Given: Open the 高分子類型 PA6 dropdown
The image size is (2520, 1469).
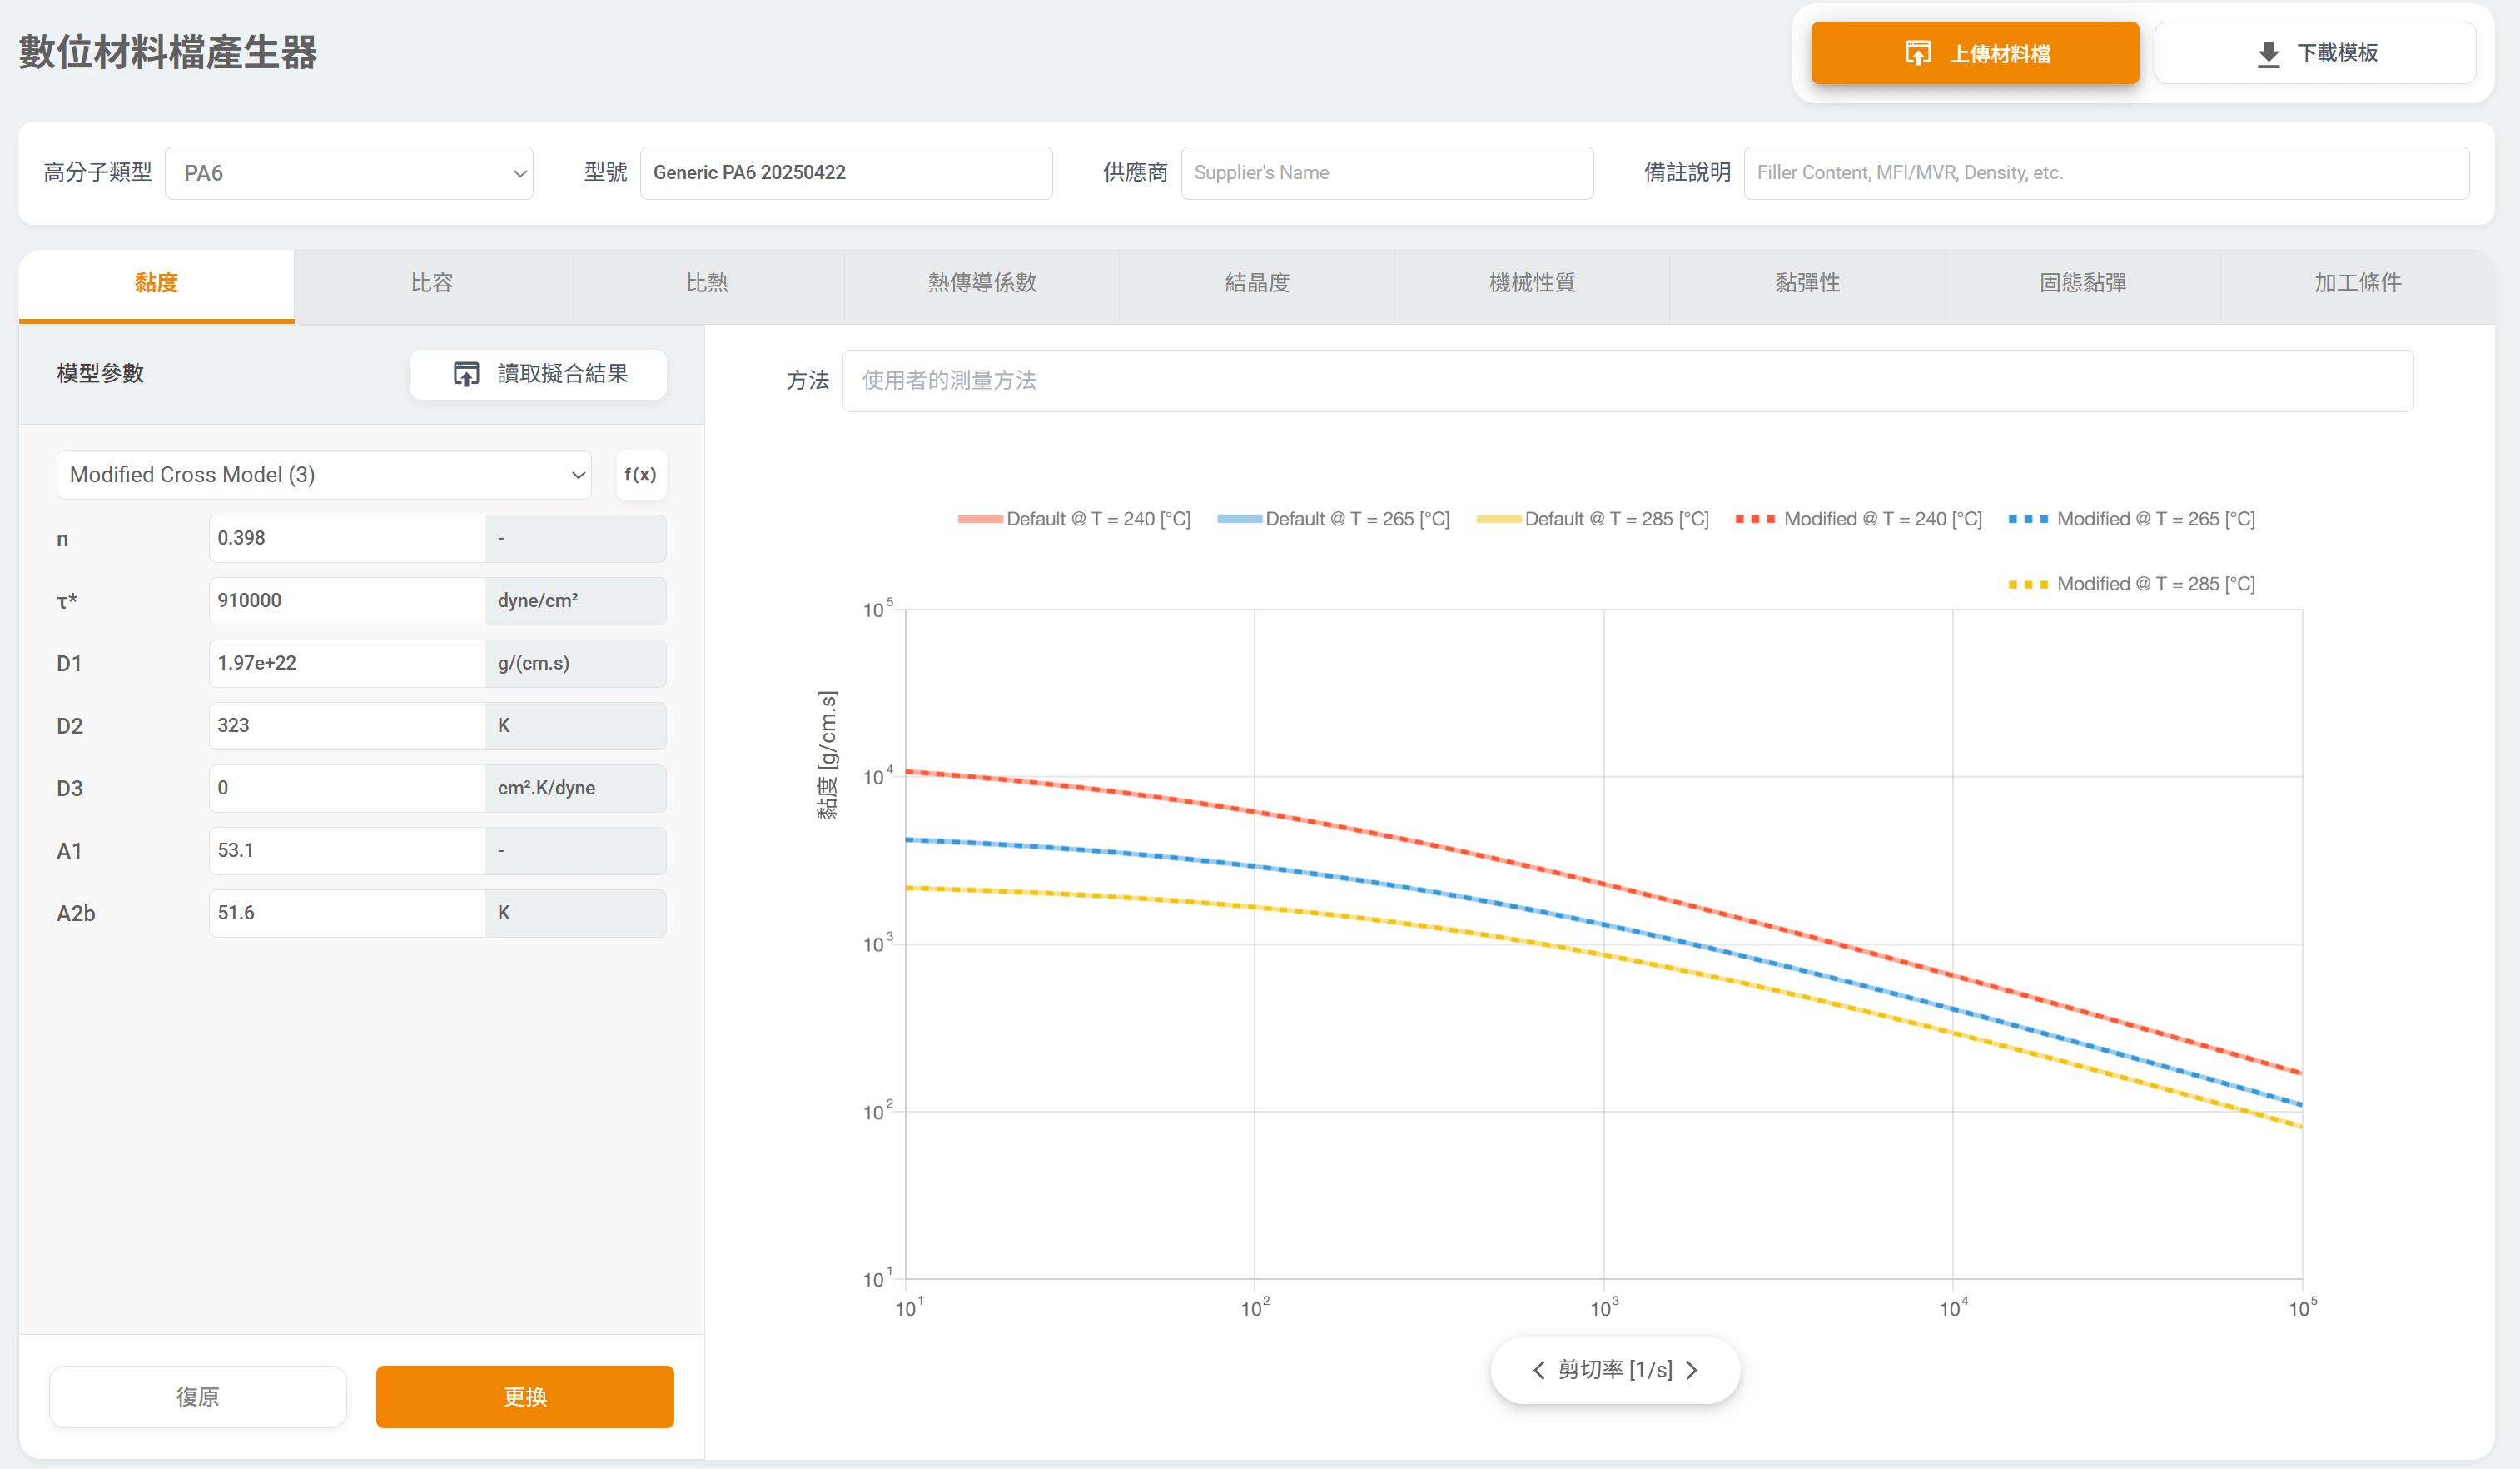Looking at the screenshot, I should (x=348, y=173).
